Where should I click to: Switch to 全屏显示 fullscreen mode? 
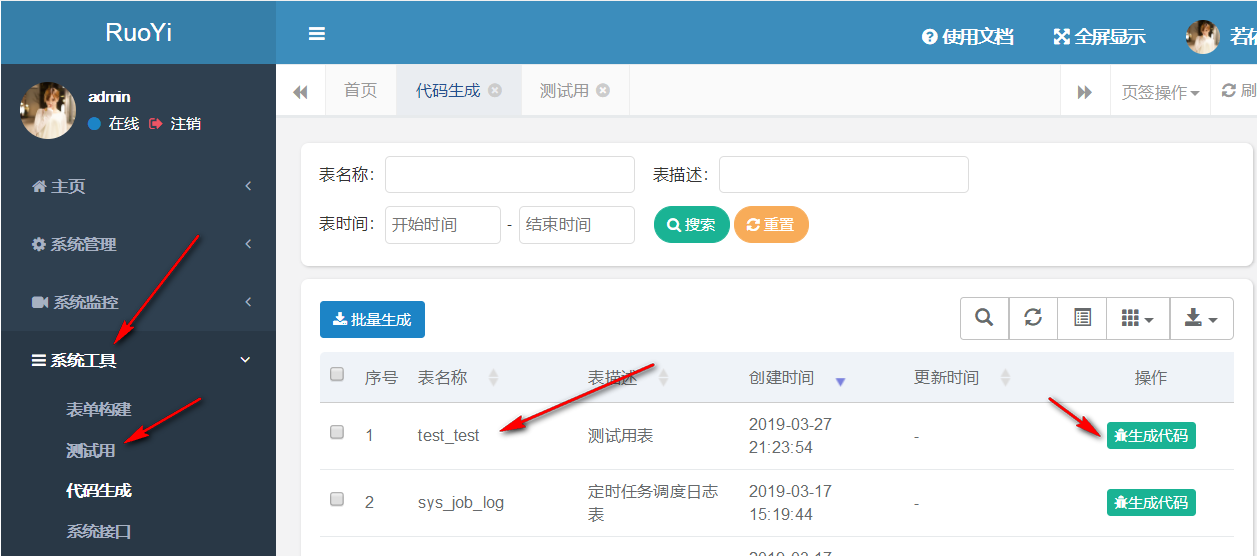[x=1100, y=37]
